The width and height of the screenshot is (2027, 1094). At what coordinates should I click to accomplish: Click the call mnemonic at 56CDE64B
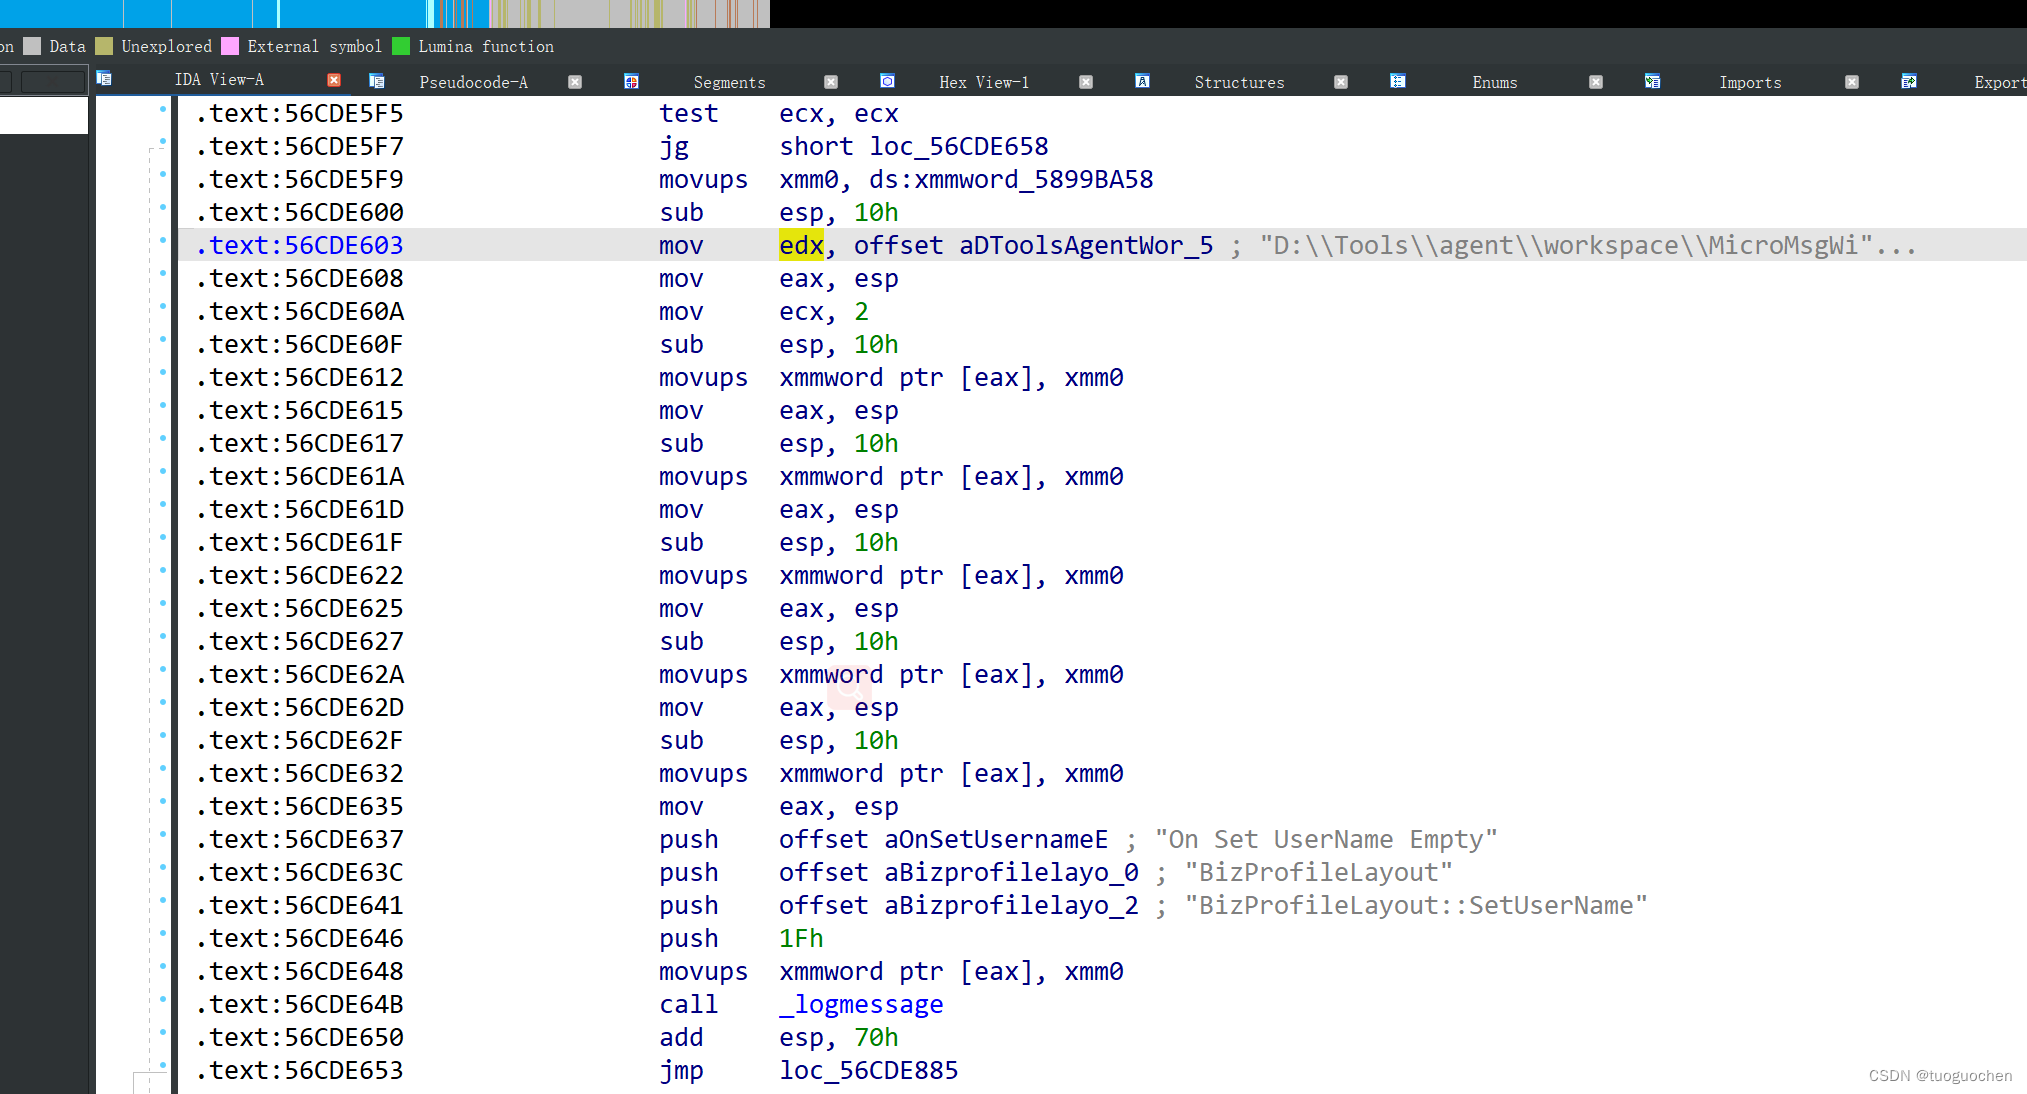(689, 1004)
